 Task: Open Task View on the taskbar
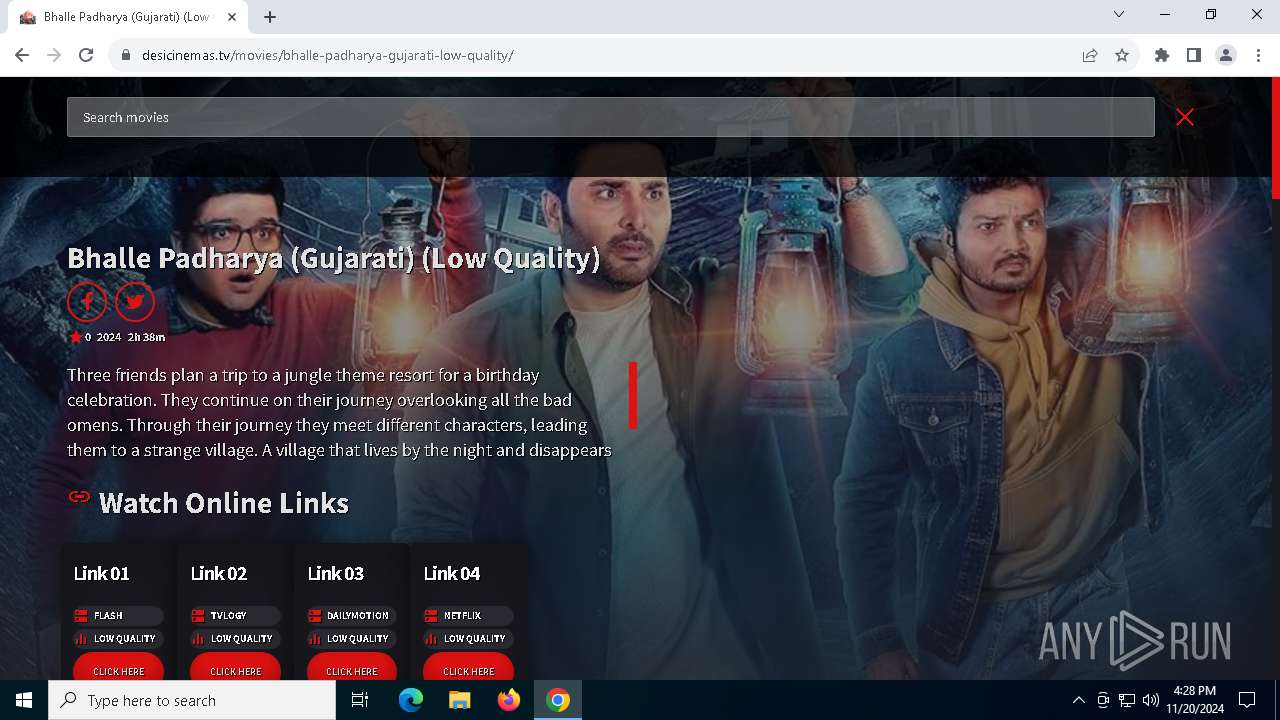(x=360, y=700)
